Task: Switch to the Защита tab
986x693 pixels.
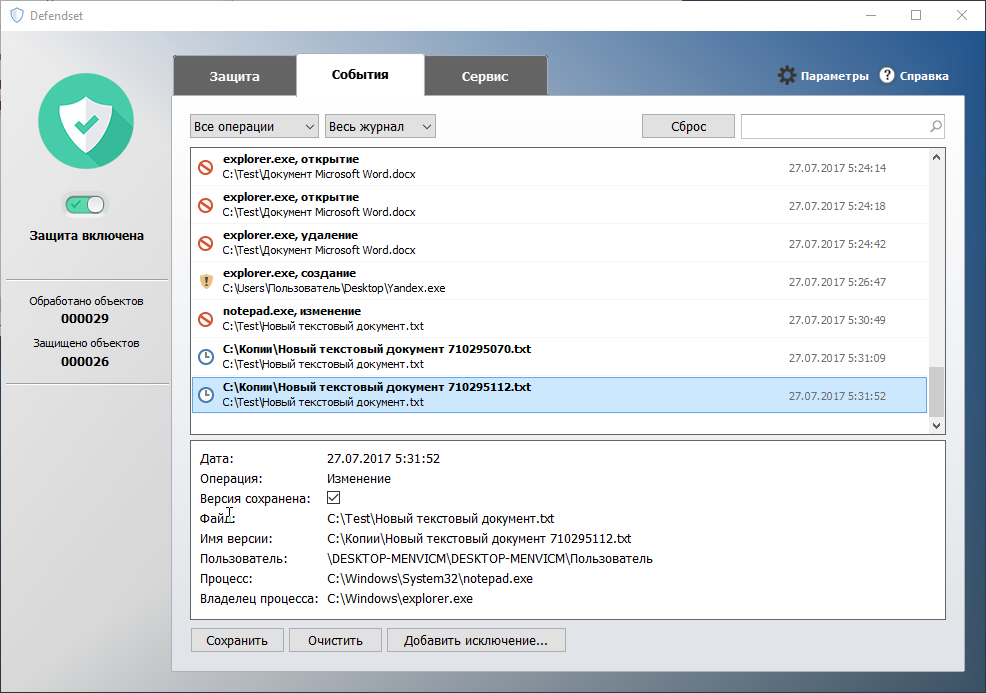Action: [235, 76]
